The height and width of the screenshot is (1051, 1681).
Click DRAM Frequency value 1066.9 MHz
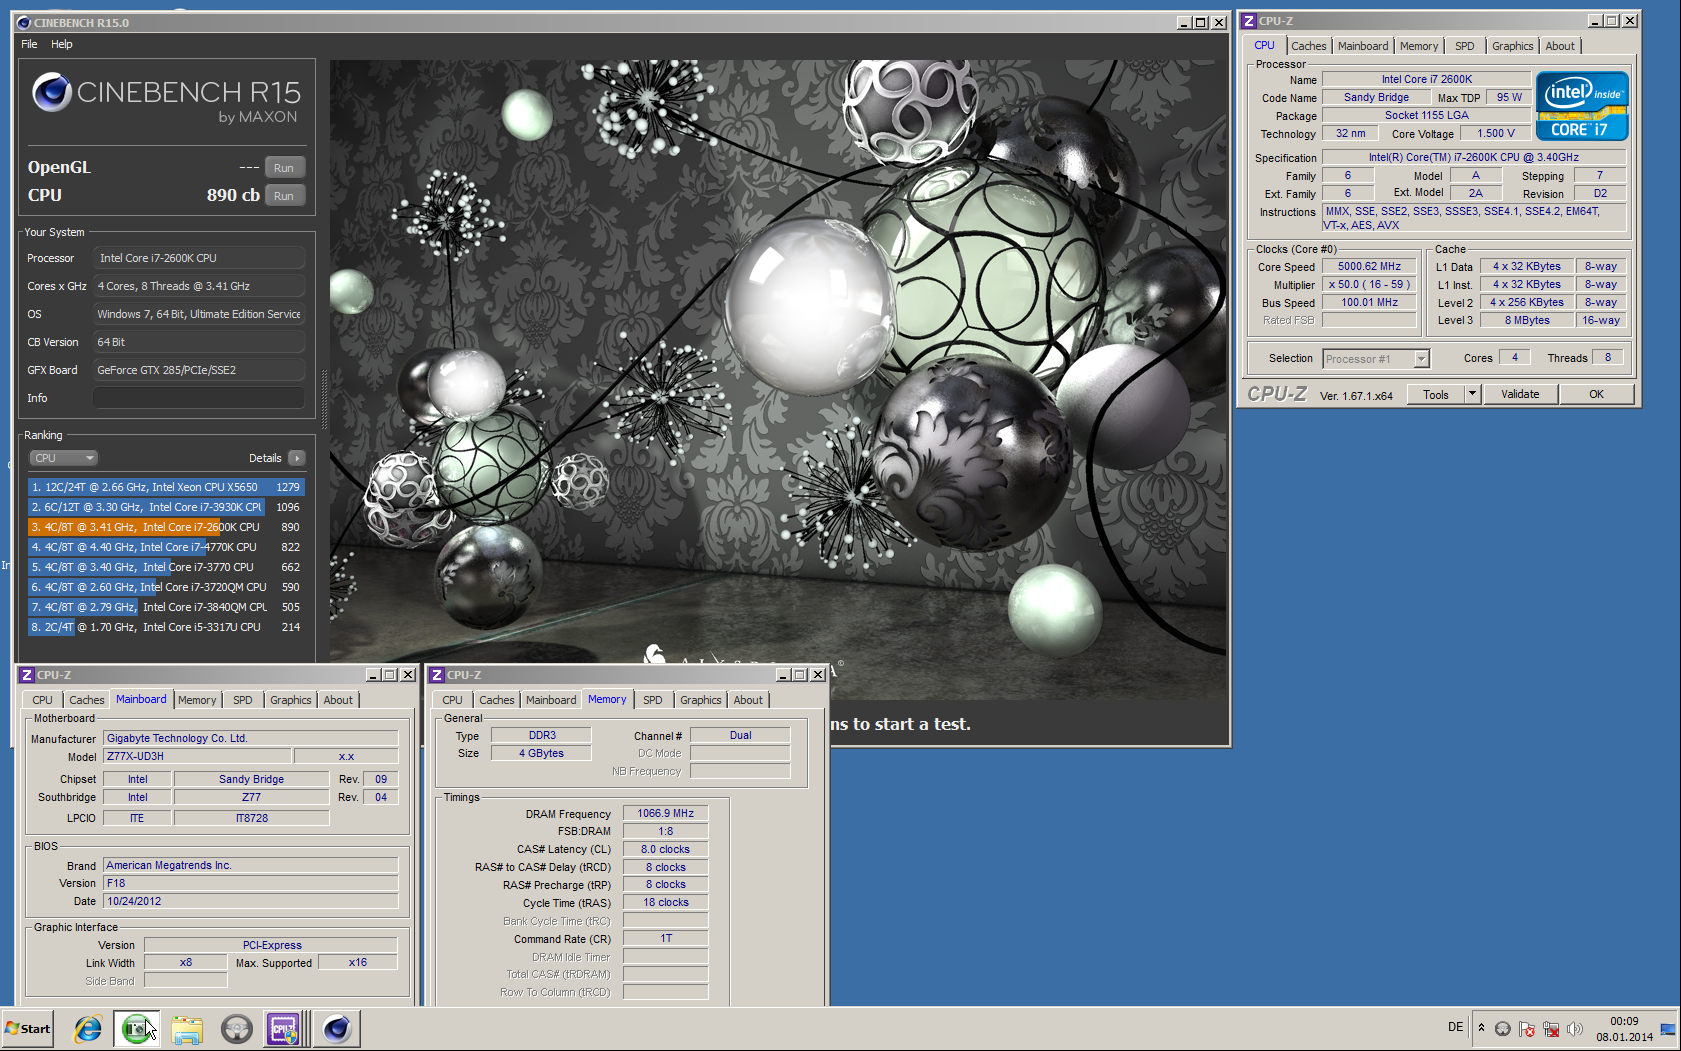tap(665, 814)
